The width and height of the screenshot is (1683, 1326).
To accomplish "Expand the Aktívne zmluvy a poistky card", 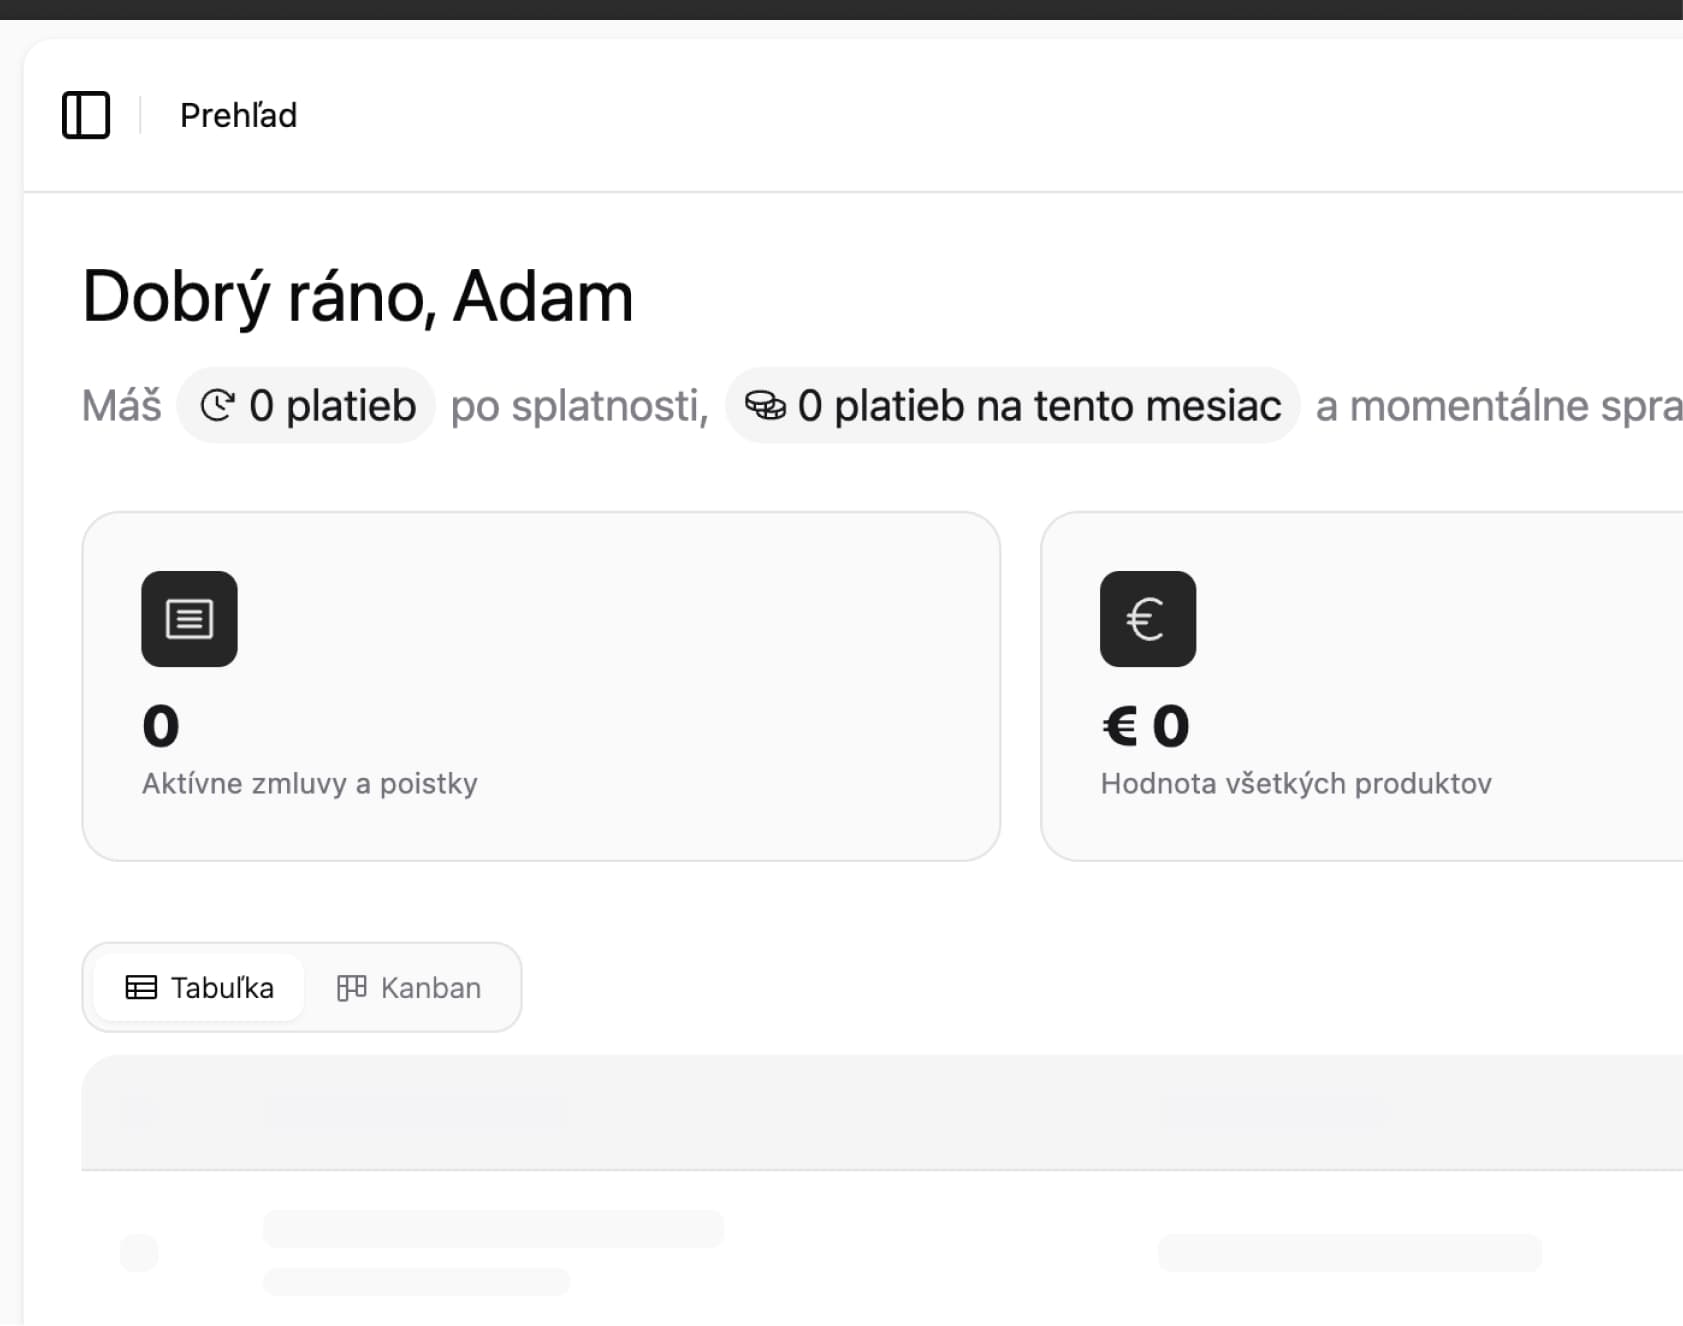I will click(x=540, y=683).
